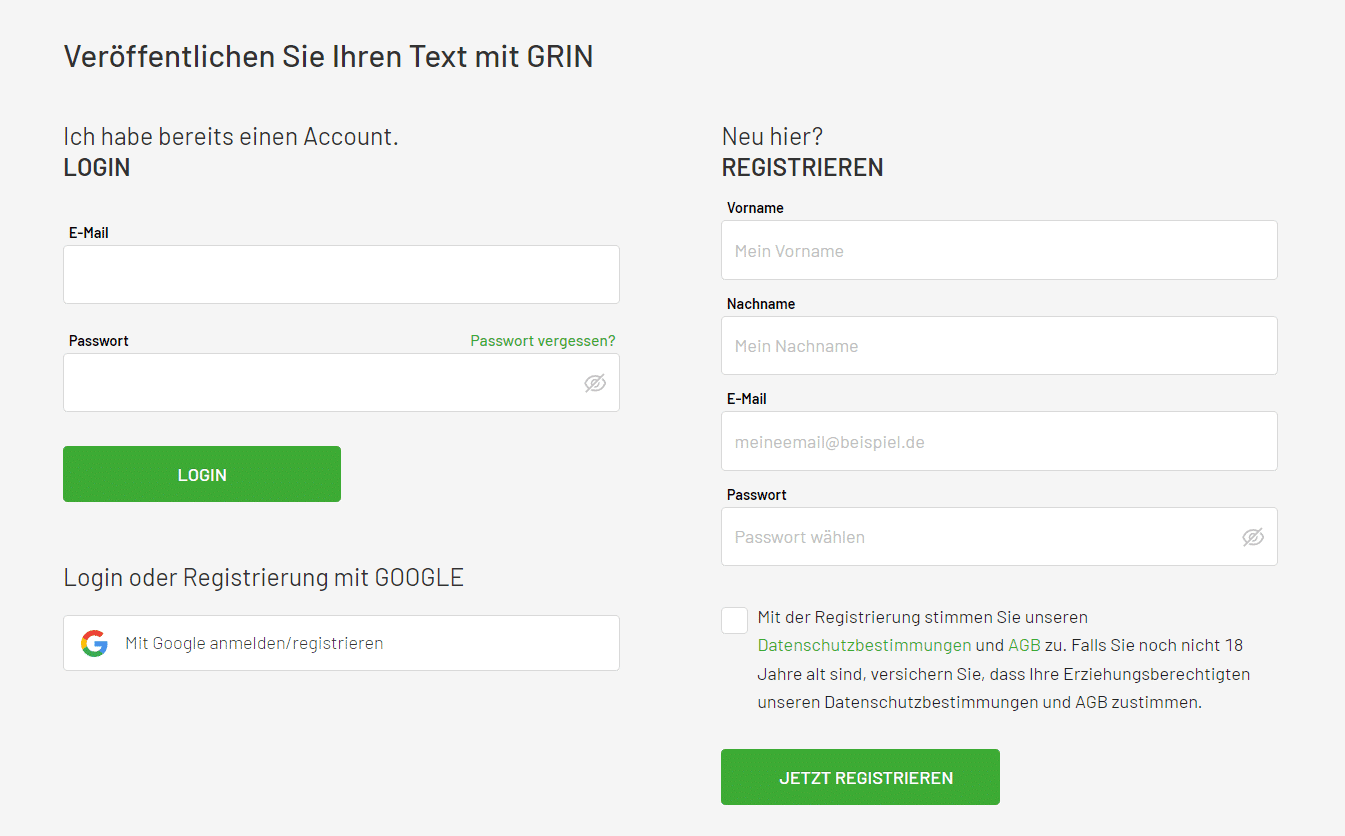Show the login password via eye icon
The width and height of the screenshot is (1345, 836).
click(595, 383)
